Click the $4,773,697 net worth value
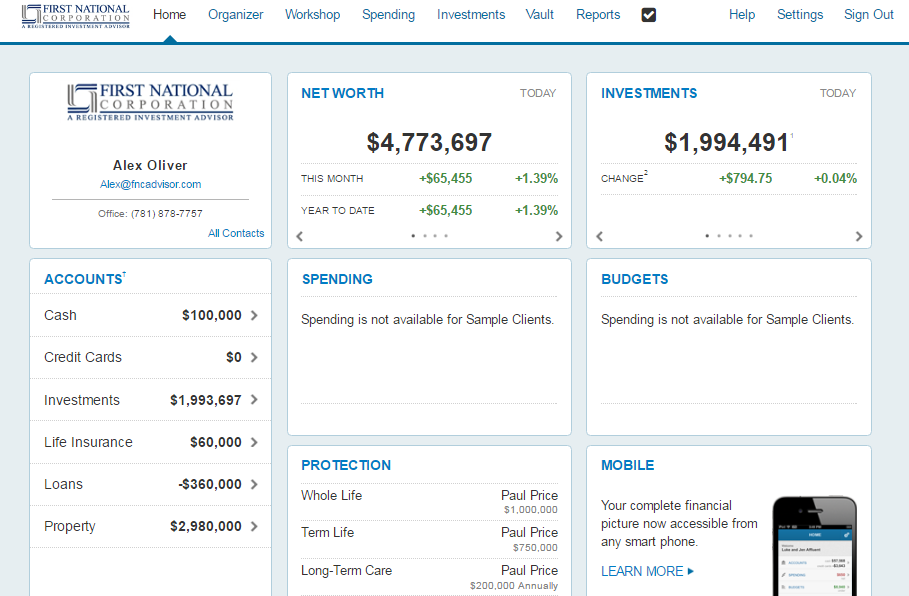Screen dimensions: 909x596 tap(429, 143)
